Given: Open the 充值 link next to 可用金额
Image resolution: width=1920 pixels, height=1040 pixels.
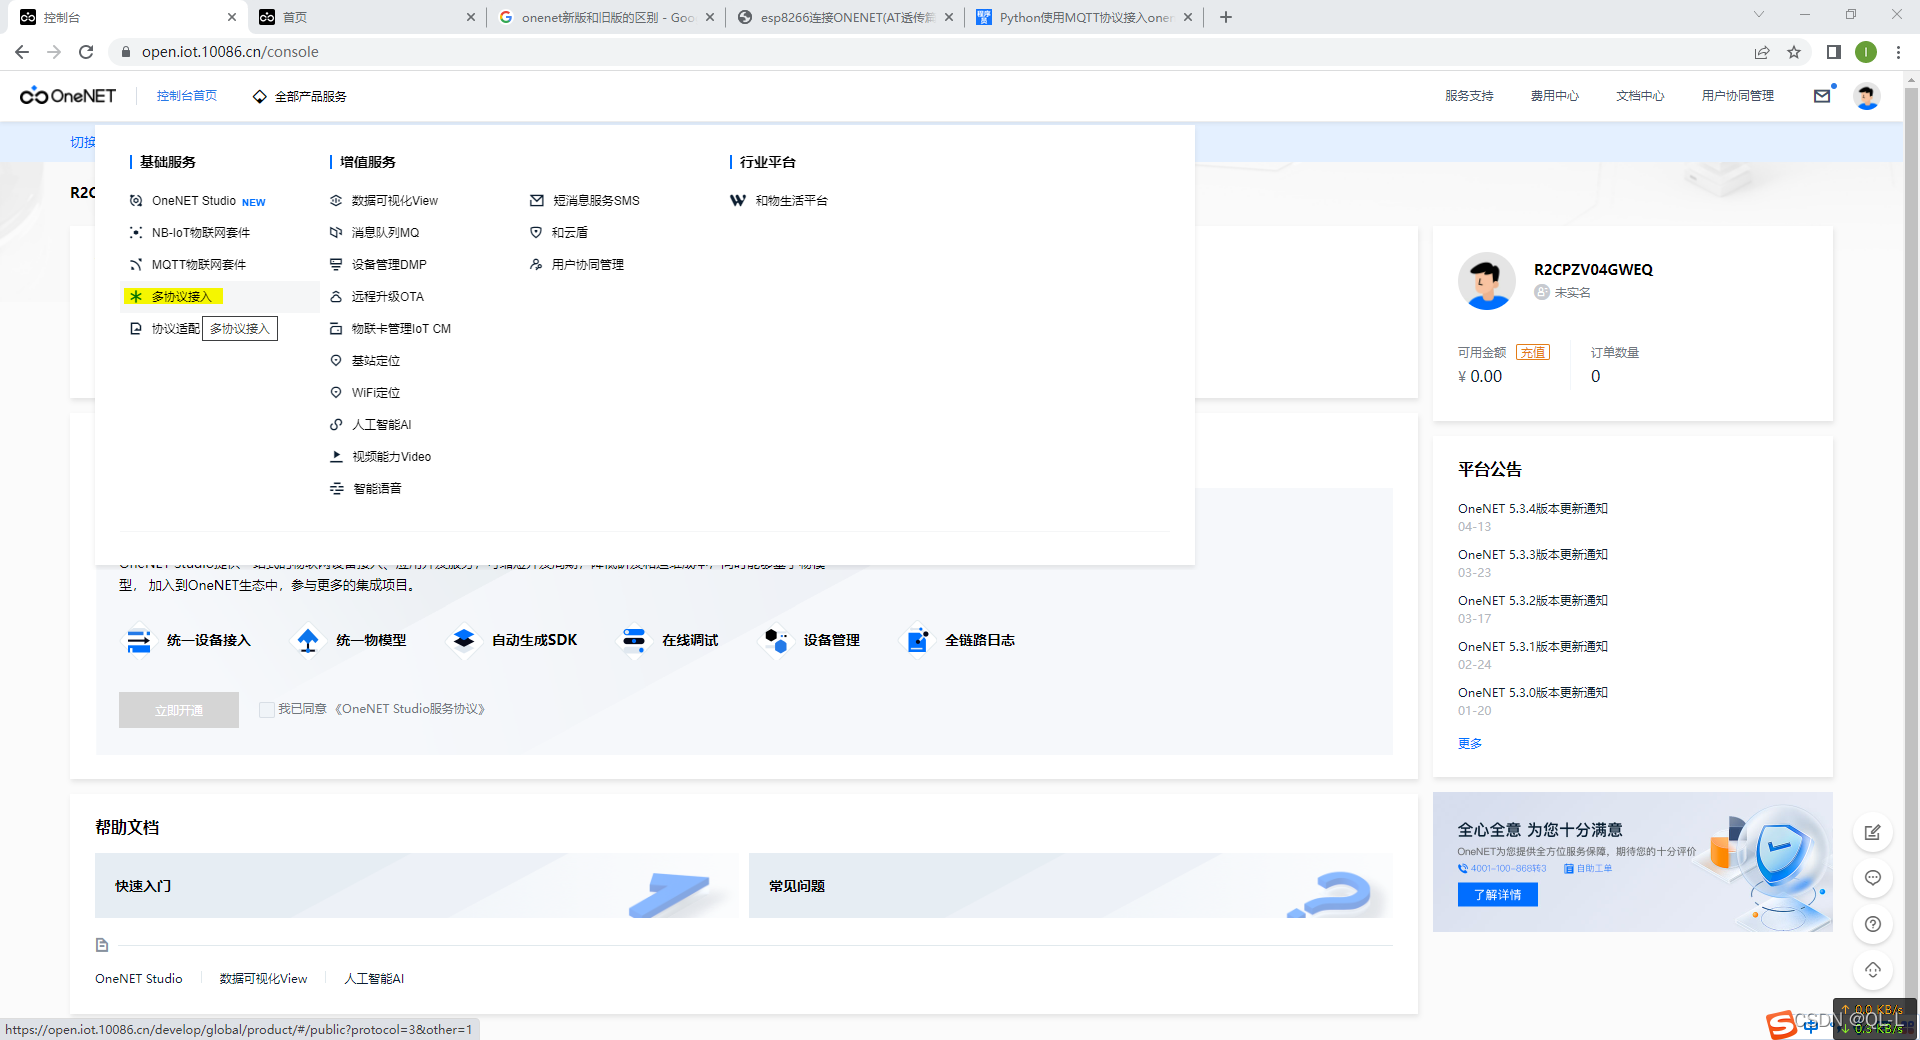Looking at the screenshot, I should click(1533, 351).
